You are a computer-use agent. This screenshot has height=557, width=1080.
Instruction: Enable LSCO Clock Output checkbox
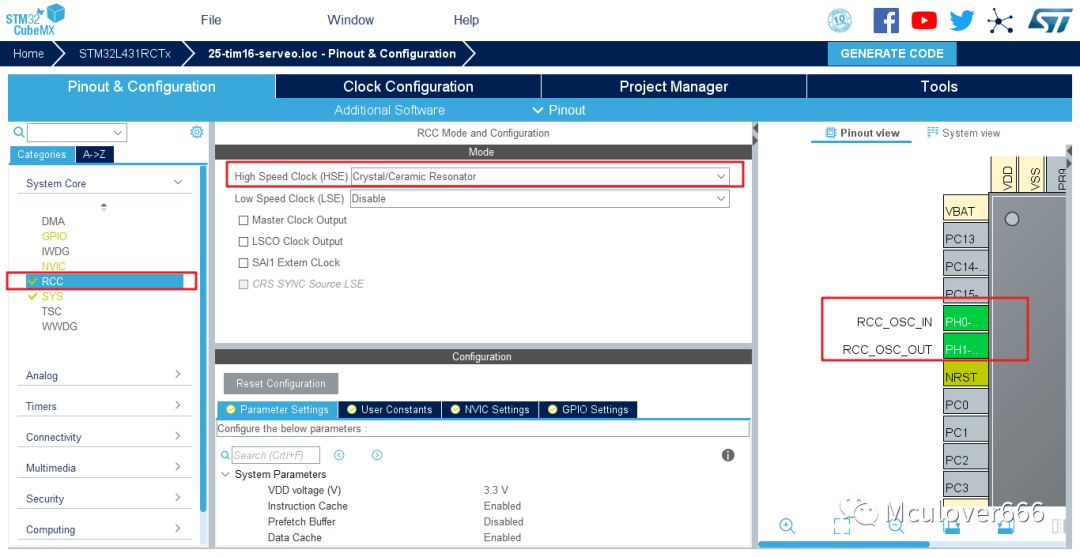click(243, 242)
